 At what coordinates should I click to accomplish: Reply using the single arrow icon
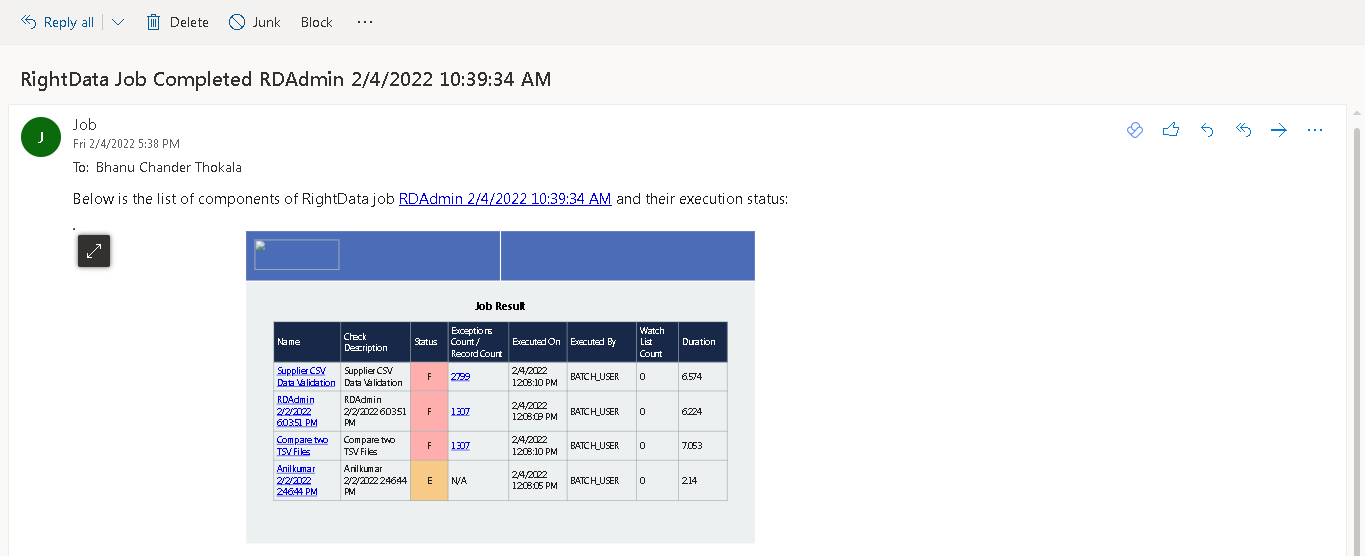1207,130
